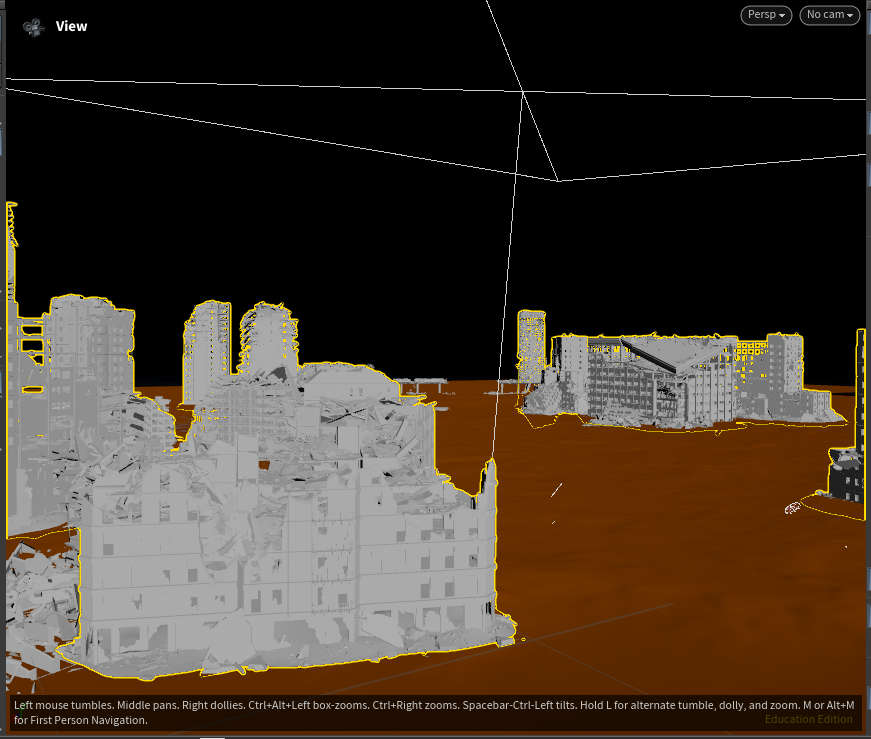
Task: Click the Persp dropdown arrow
Action: point(782,16)
